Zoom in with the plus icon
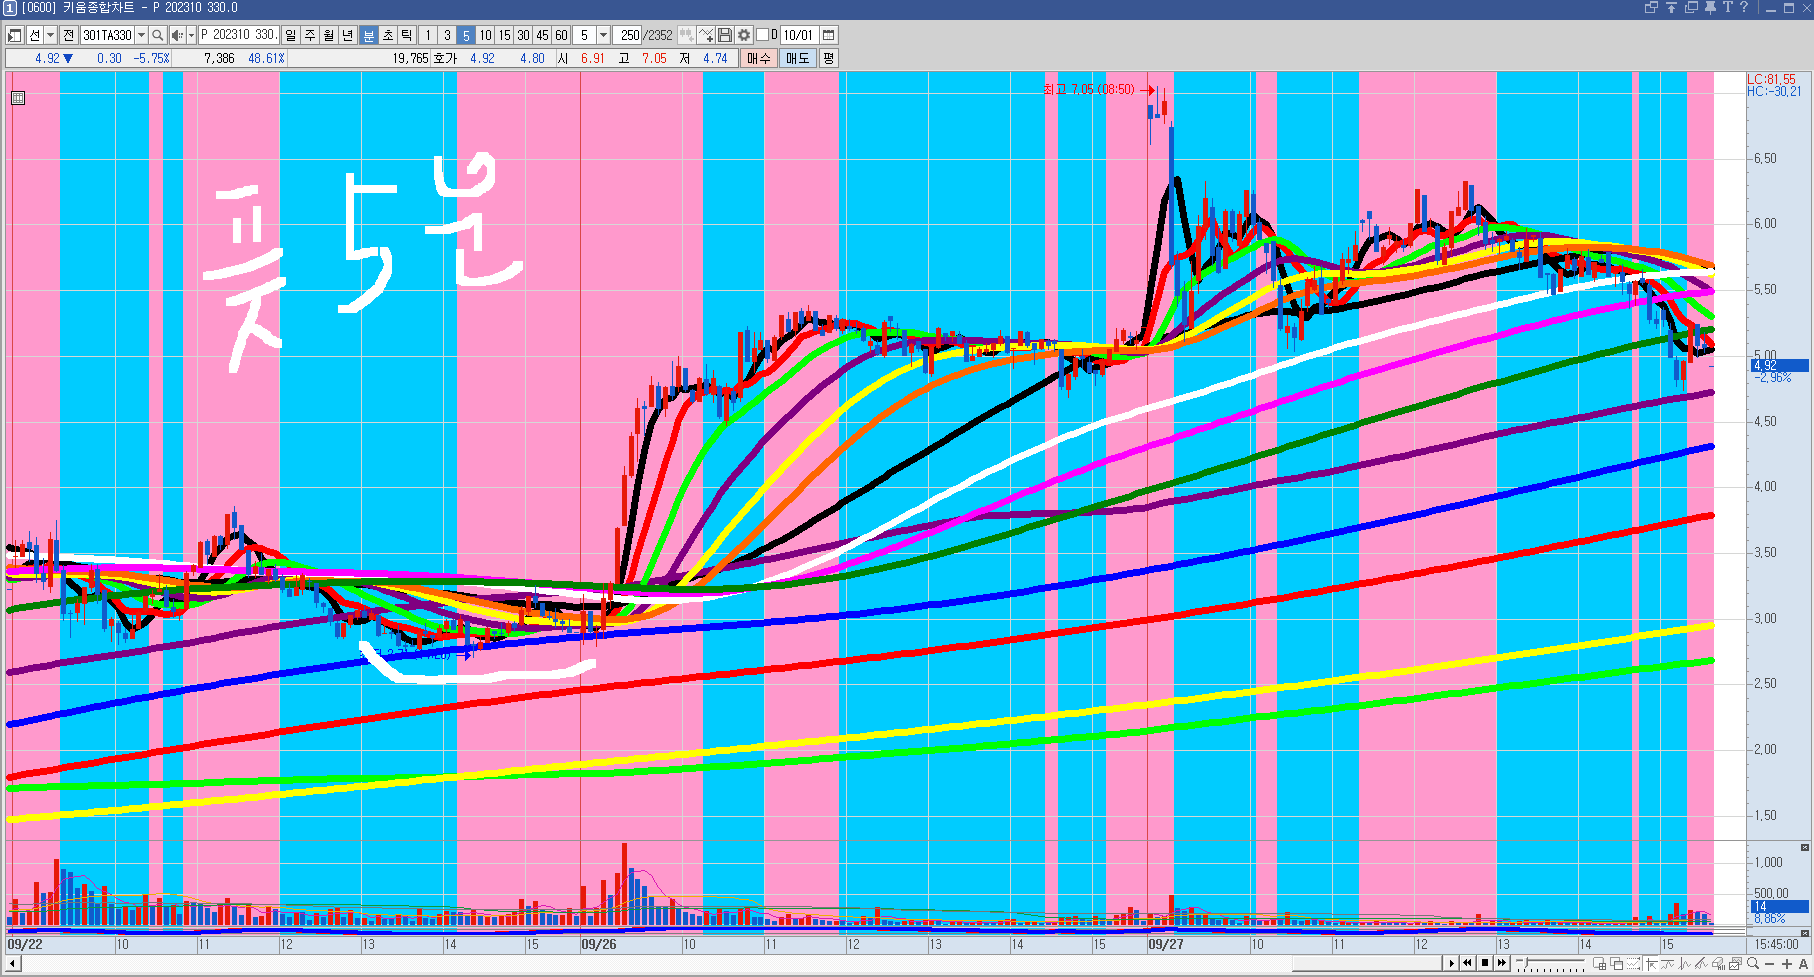1814x977 pixels. pyautogui.click(x=1787, y=963)
